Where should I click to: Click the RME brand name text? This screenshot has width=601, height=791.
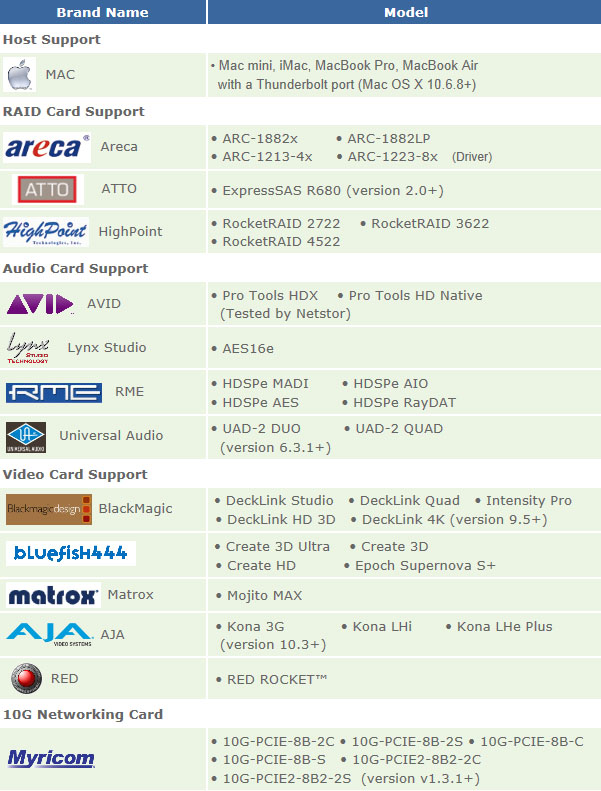(129, 391)
